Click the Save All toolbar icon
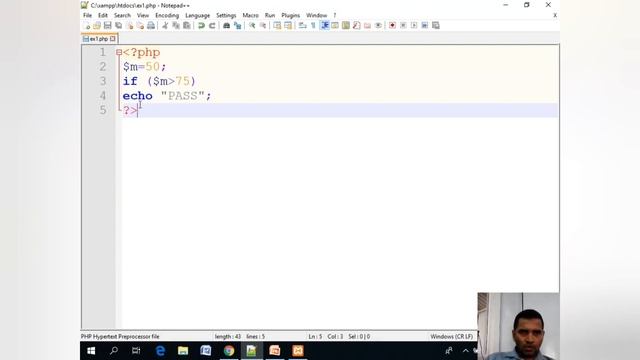This screenshot has width=640, height=360. pos(118,26)
